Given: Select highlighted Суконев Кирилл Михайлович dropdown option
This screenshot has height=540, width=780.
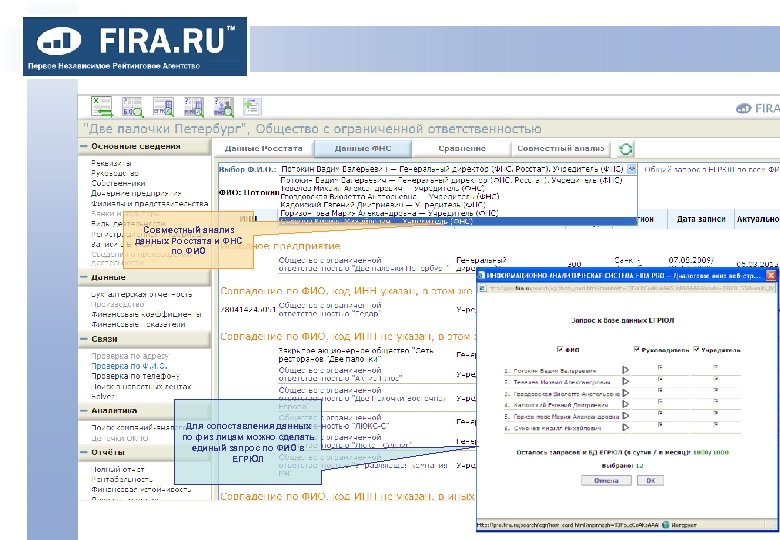Looking at the screenshot, I should point(458,221).
